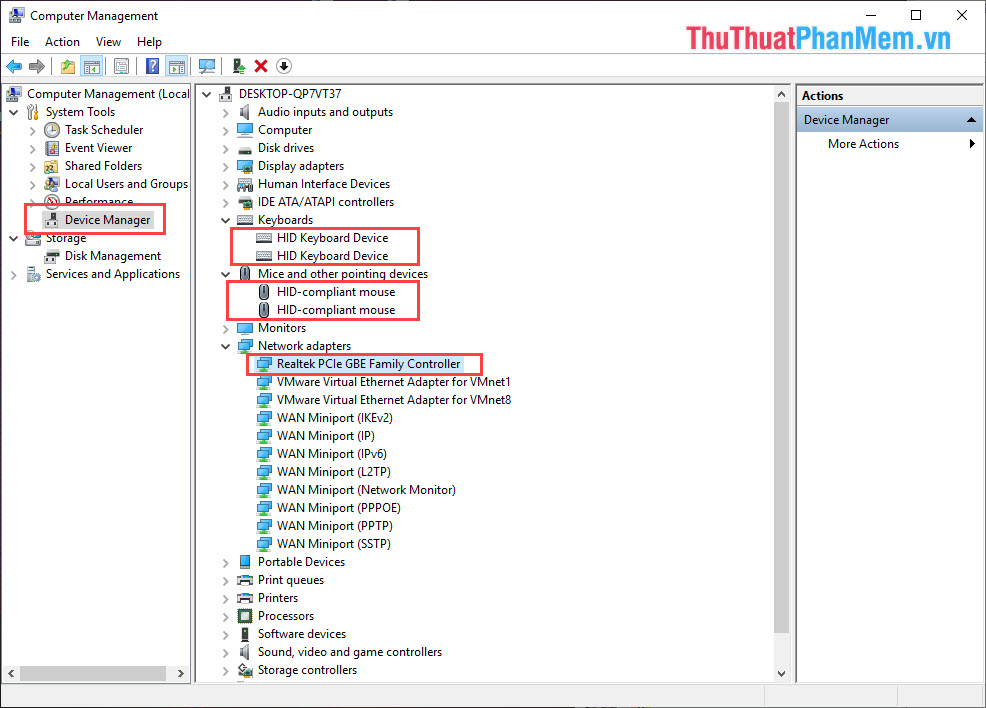
Task: Click the vertical scrollbar down arrow
Action: coord(781,673)
